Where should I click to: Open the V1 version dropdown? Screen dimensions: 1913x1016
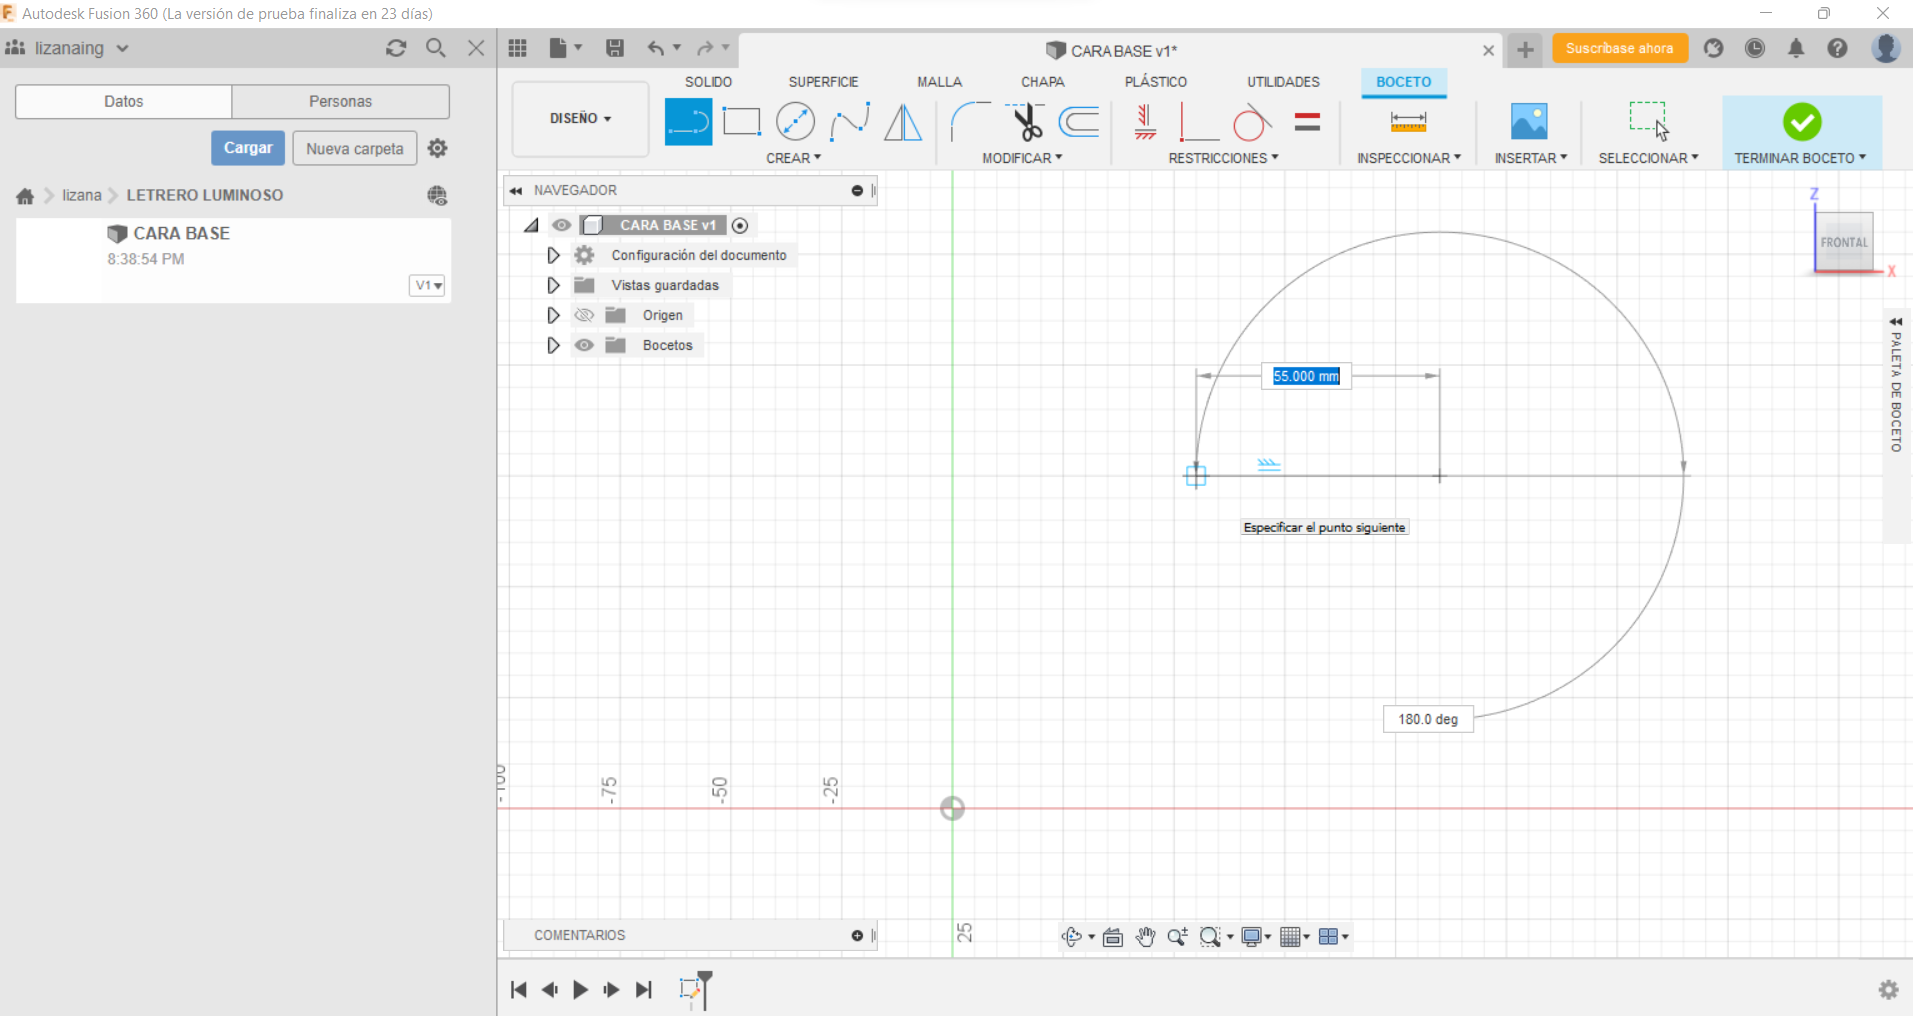[x=427, y=285]
